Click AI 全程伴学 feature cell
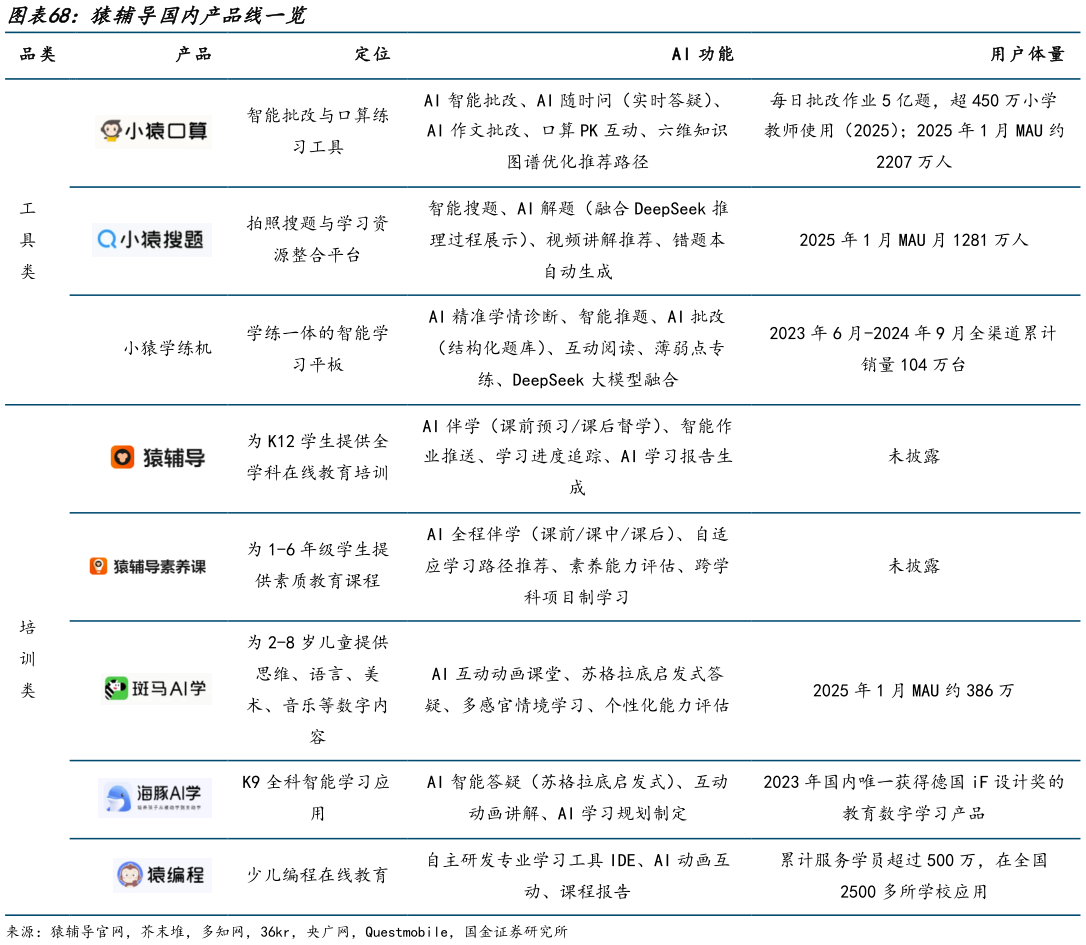This screenshot has height=945, width=1086. click(578, 565)
